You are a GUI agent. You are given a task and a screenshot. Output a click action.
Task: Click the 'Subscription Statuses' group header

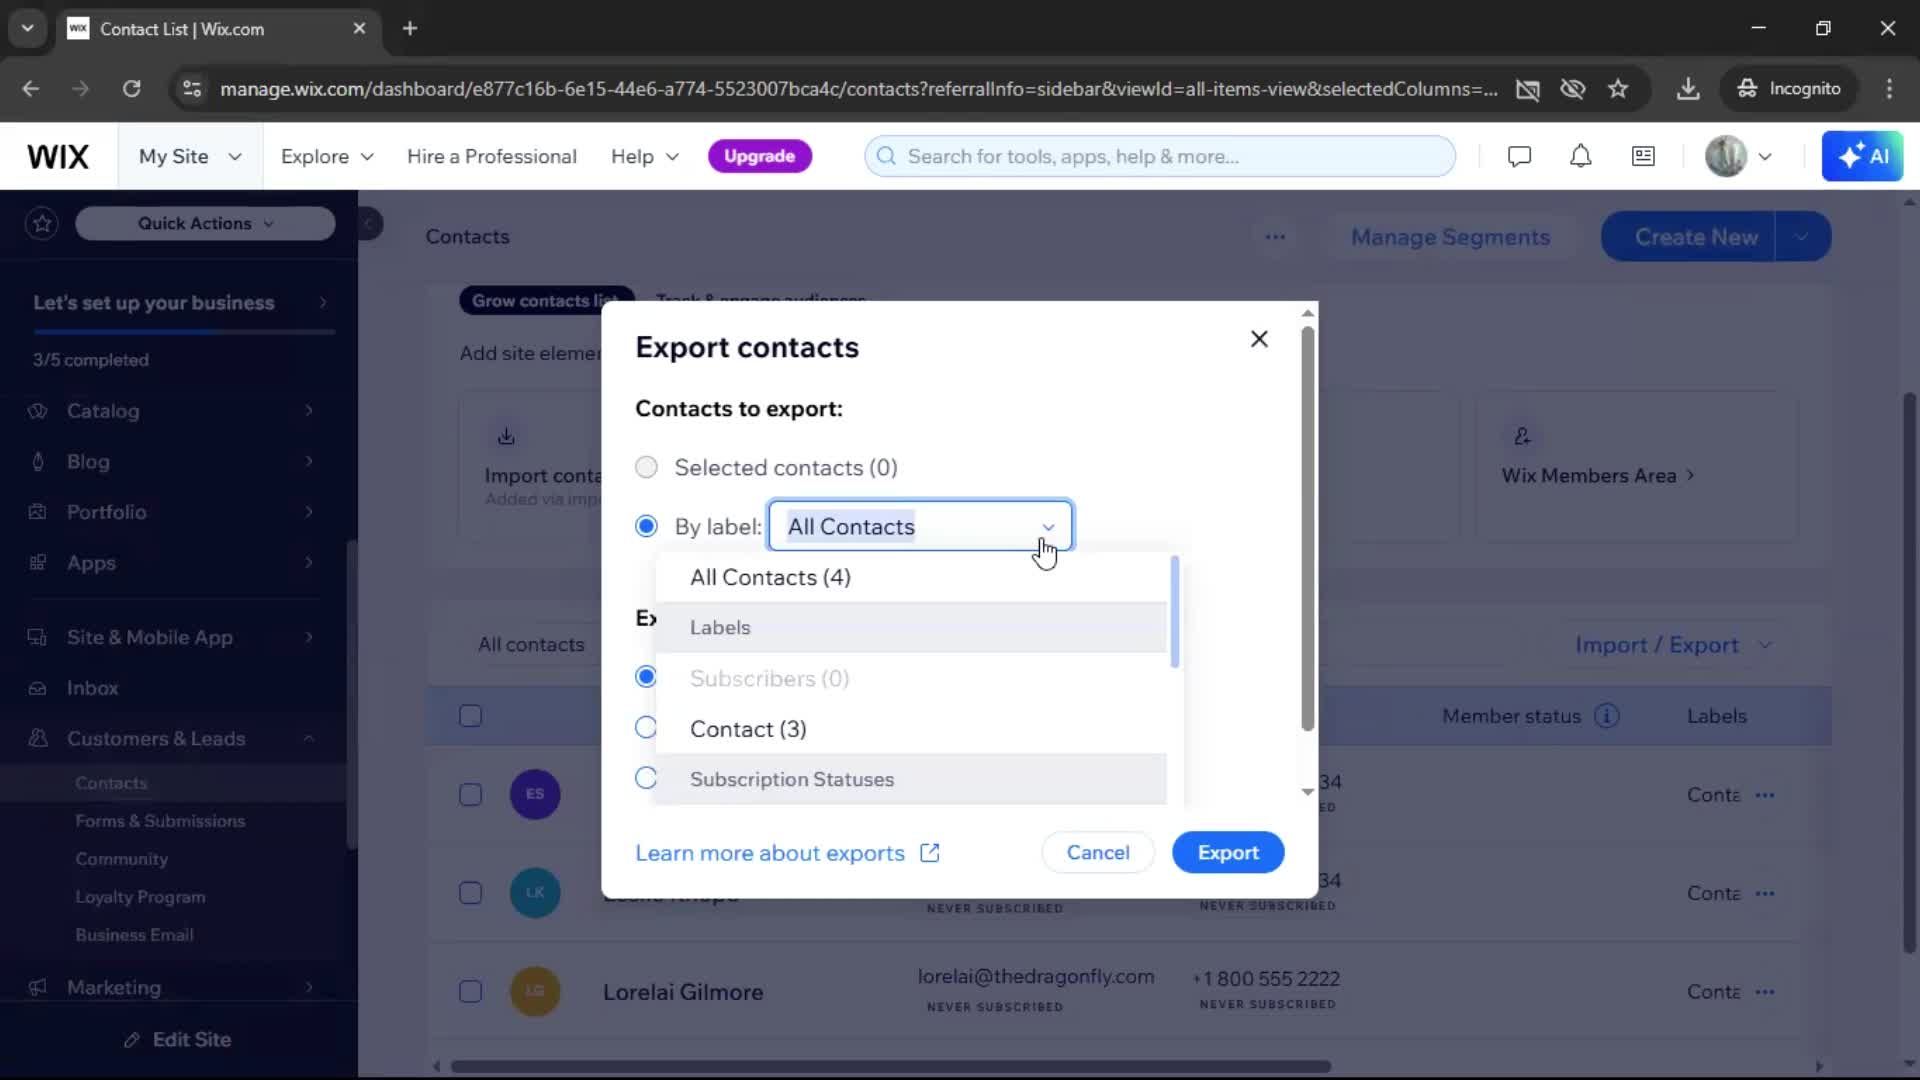[x=911, y=779]
